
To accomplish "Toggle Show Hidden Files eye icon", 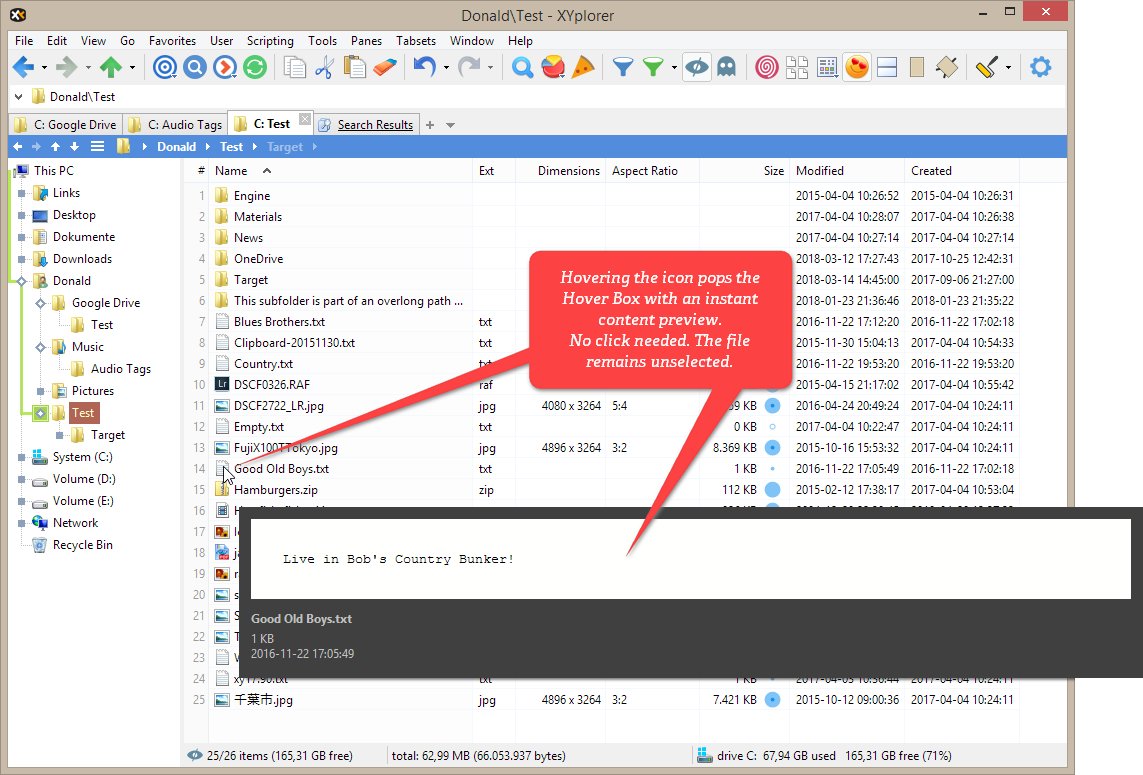I will tap(697, 67).
